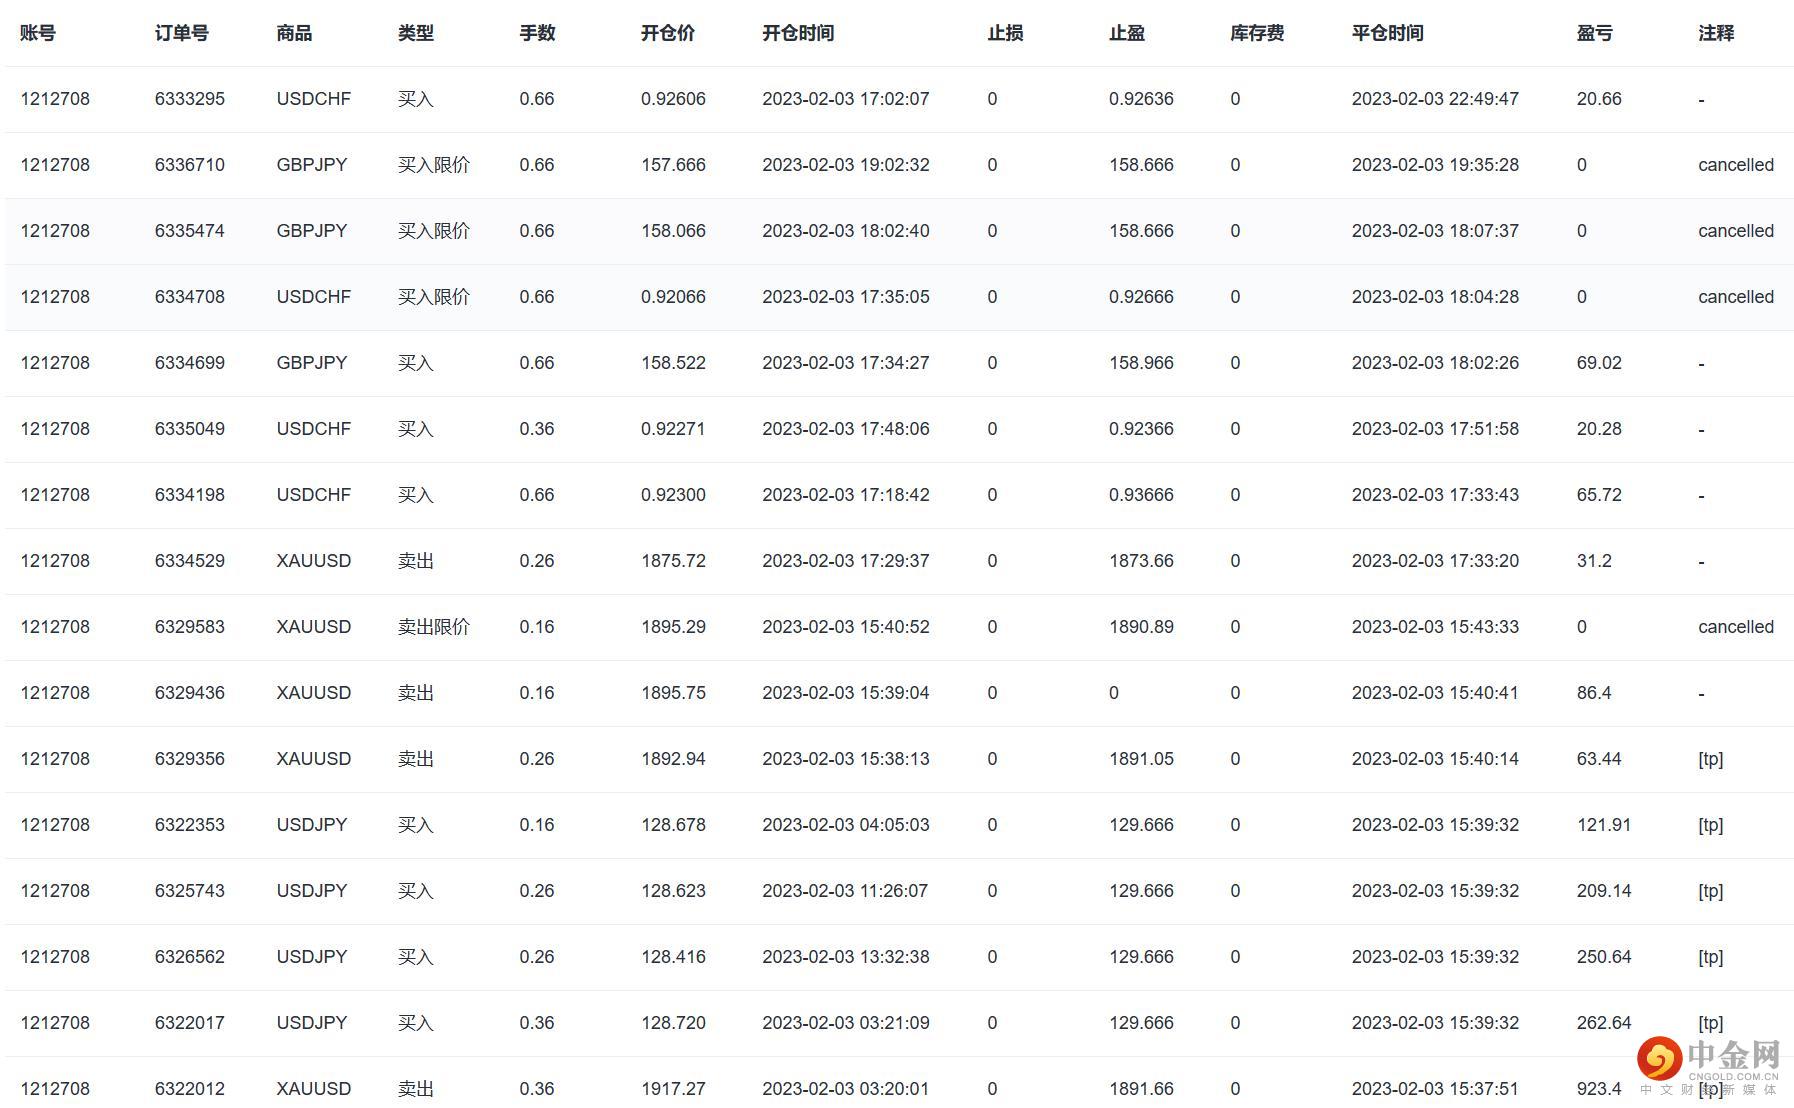Click the [tp] annotation for order 6329356

tap(1711, 759)
